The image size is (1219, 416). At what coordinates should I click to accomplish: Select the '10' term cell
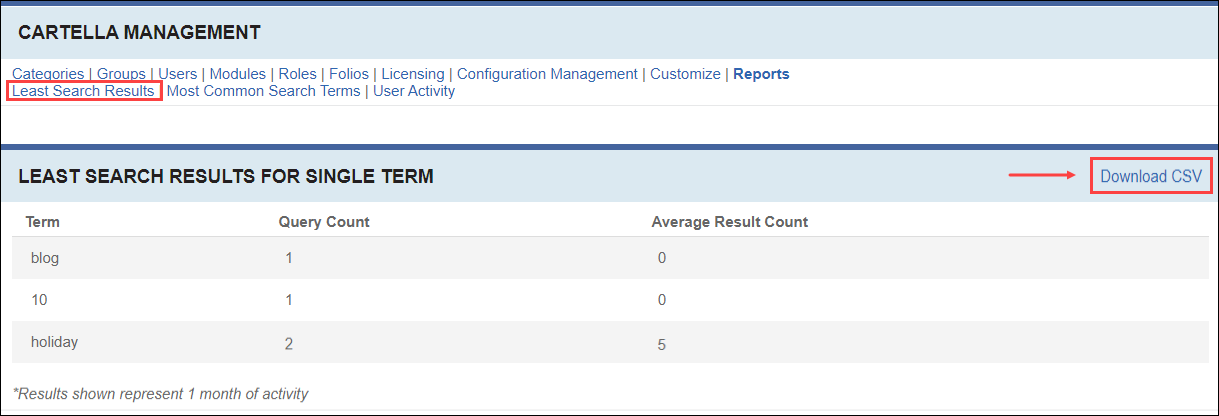tap(39, 300)
